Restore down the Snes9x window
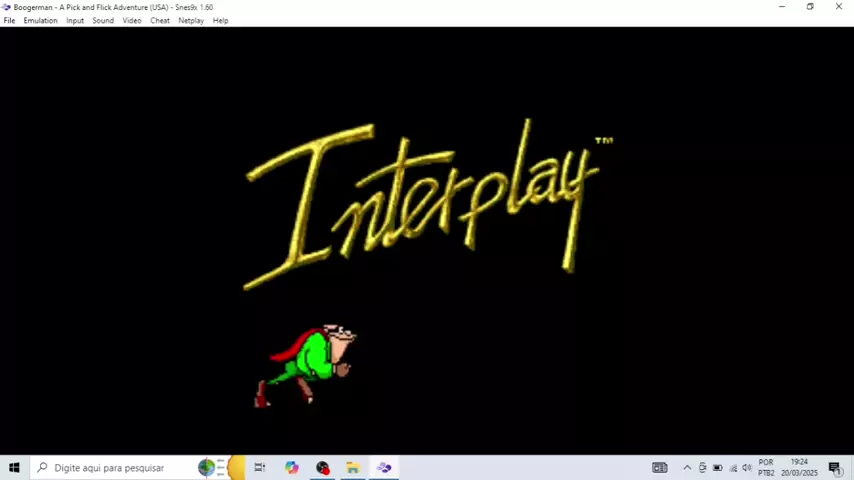The height and width of the screenshot is (480, 854). coord(810,7)
